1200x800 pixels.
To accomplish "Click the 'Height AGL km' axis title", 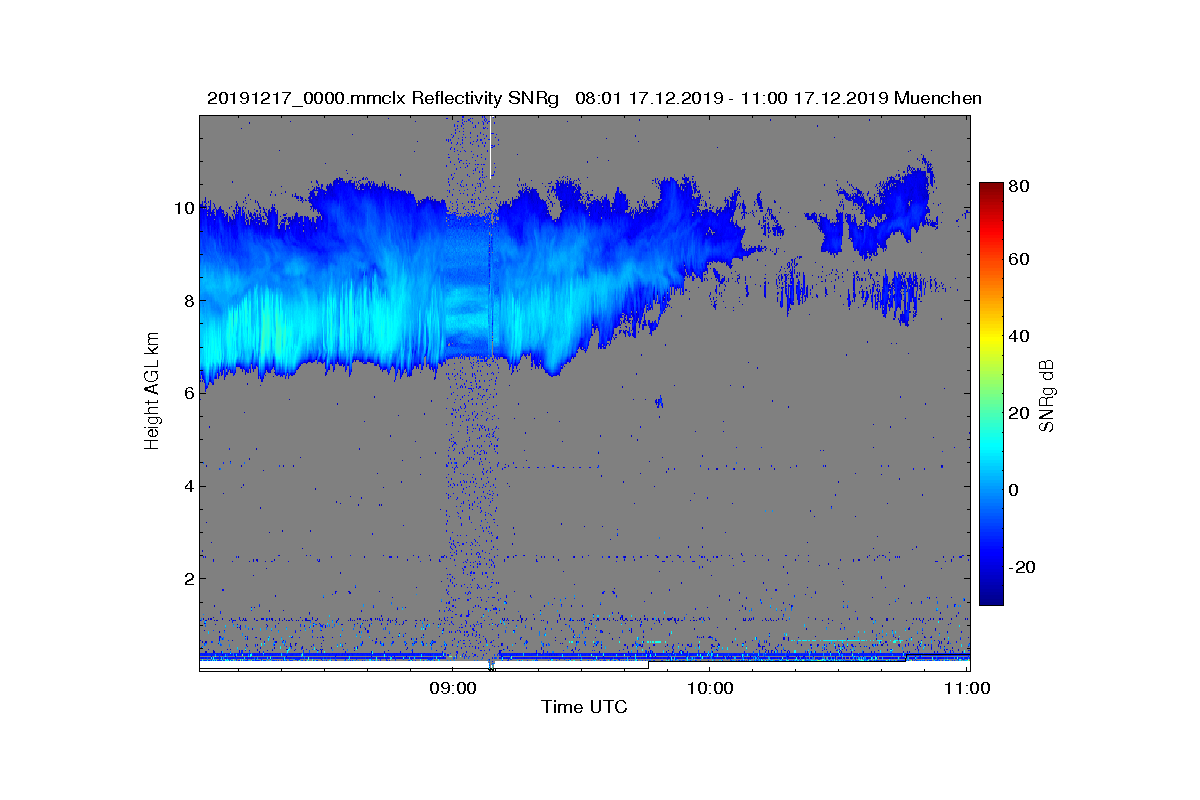I will click(x=152, y=391).
